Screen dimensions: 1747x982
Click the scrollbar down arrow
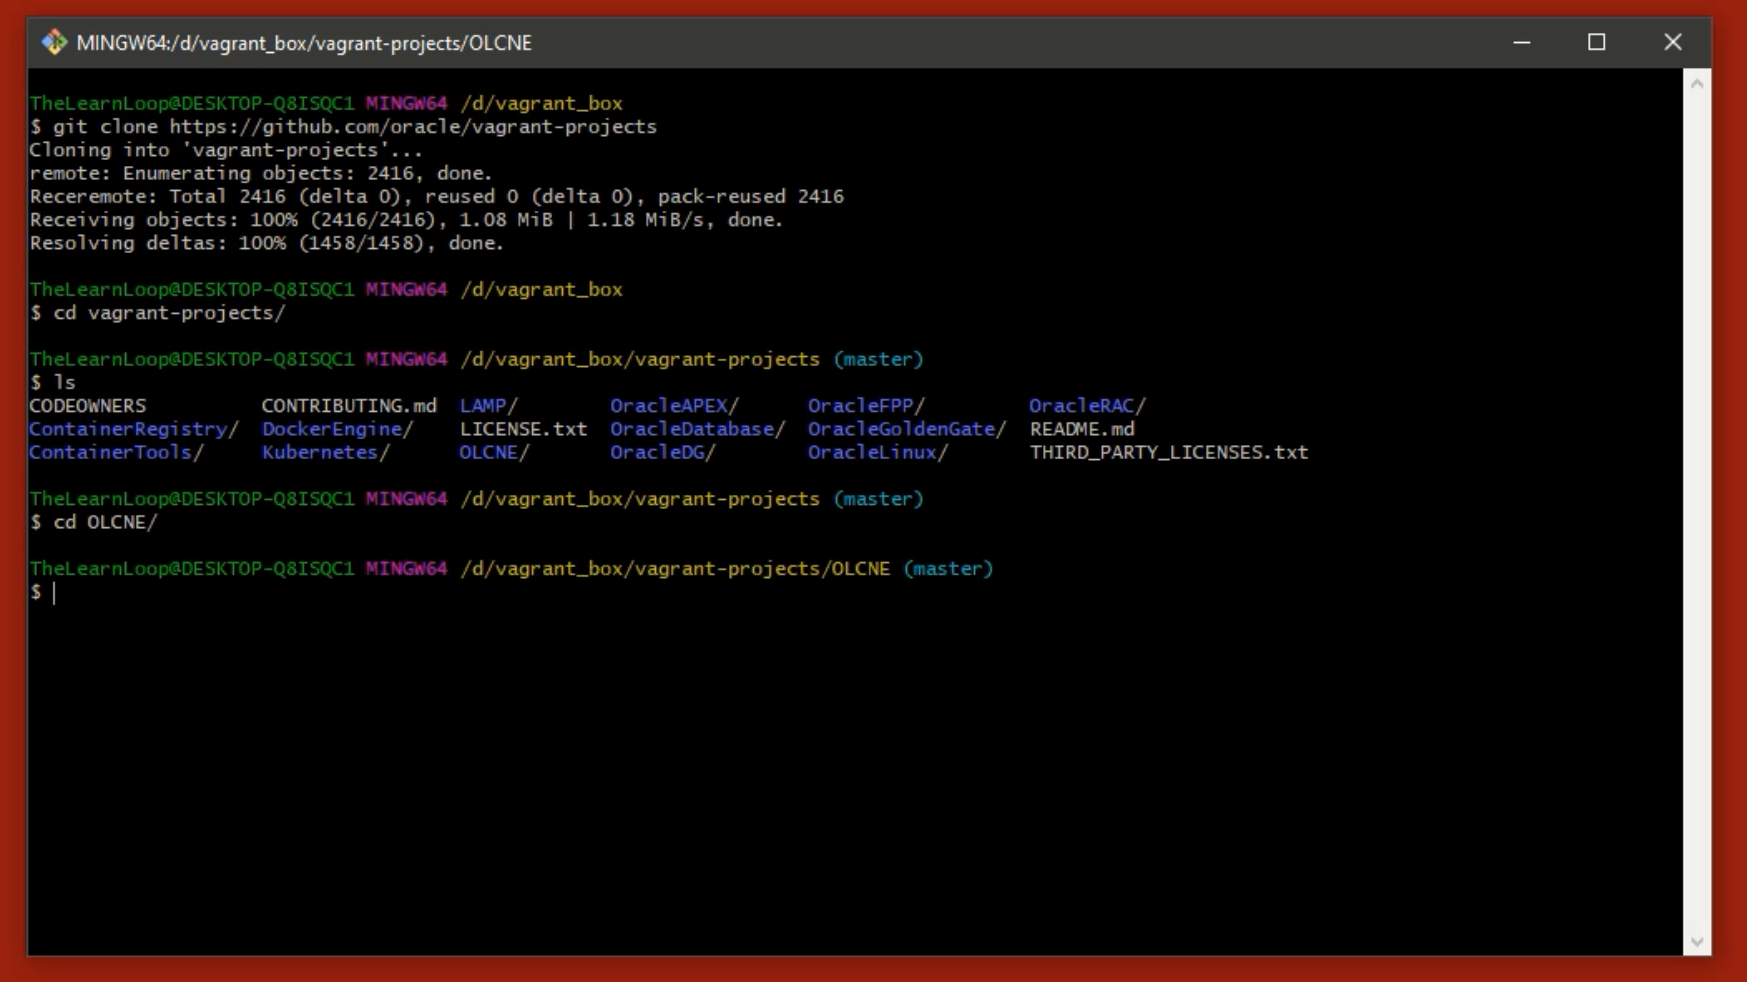1696,941
